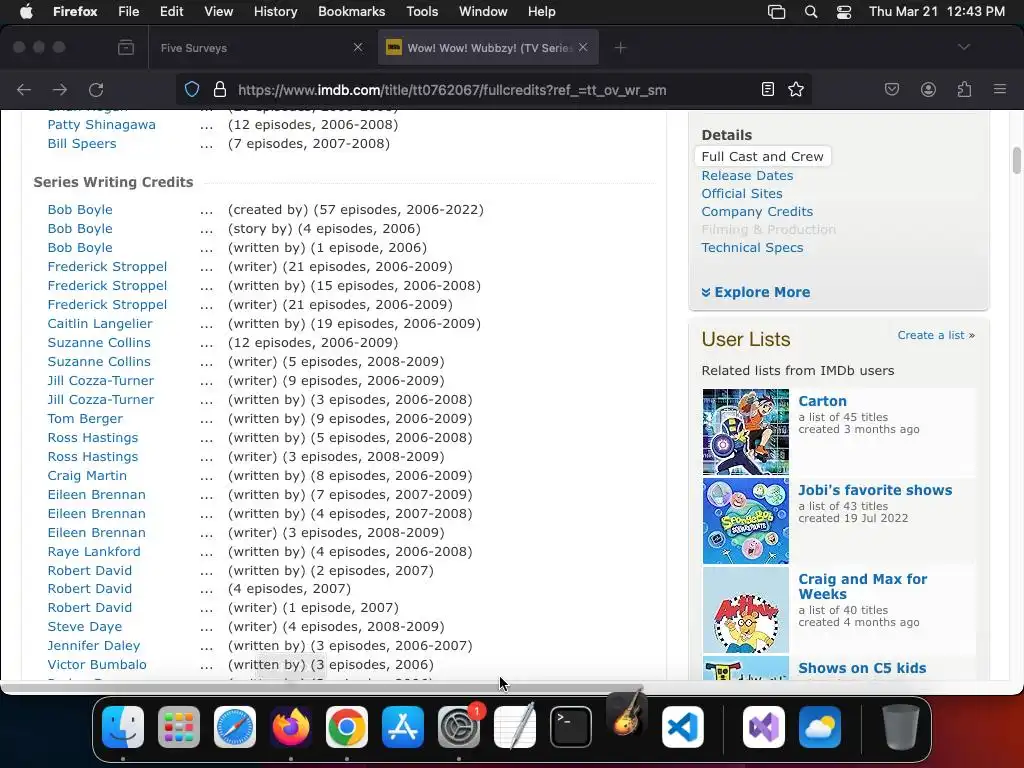This screenshot has height=768, width=1024.
Task: Open System Settings from the Dock
Action: (459, 727)
